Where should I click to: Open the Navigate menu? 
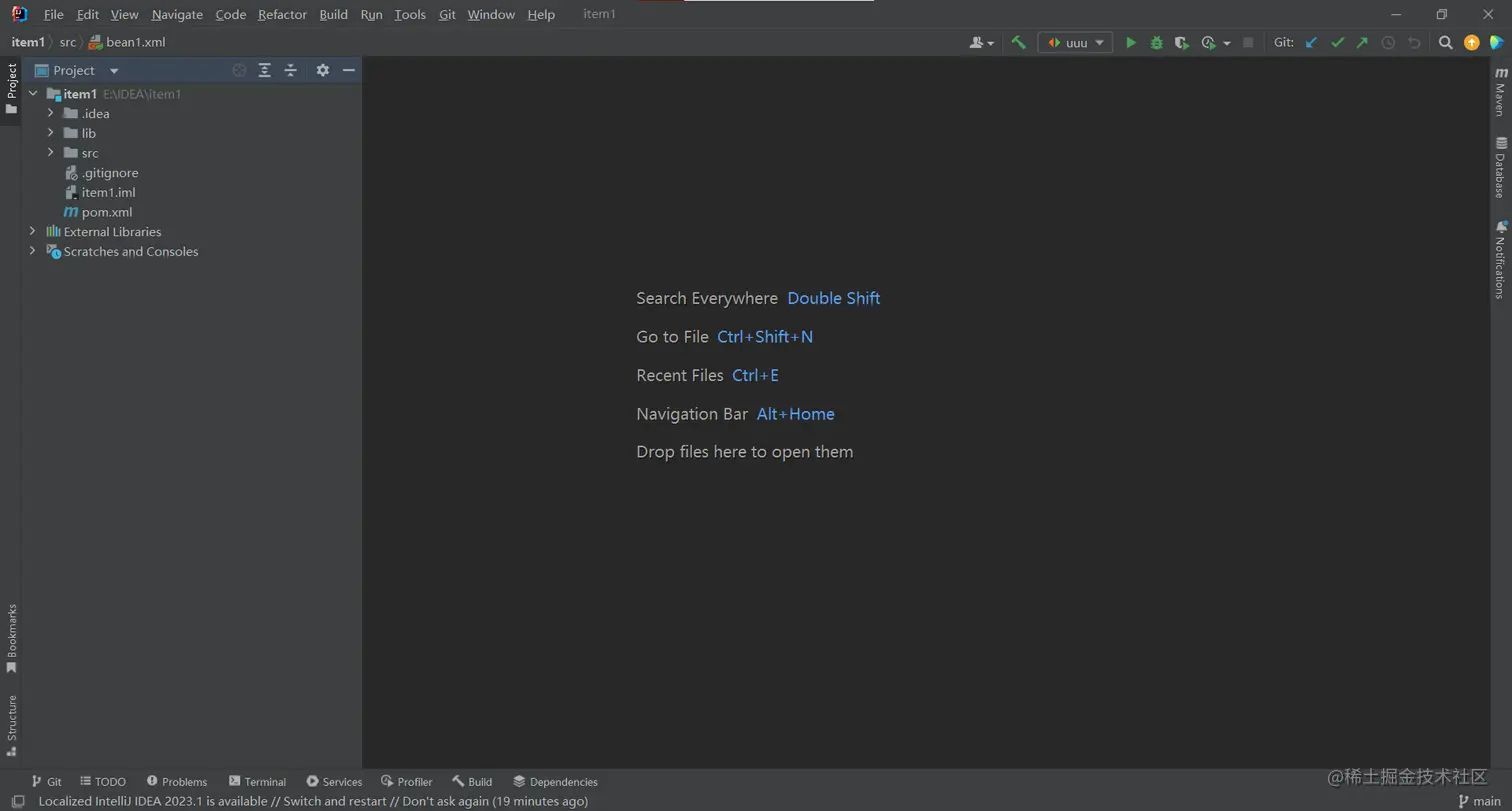coord(177,14)
